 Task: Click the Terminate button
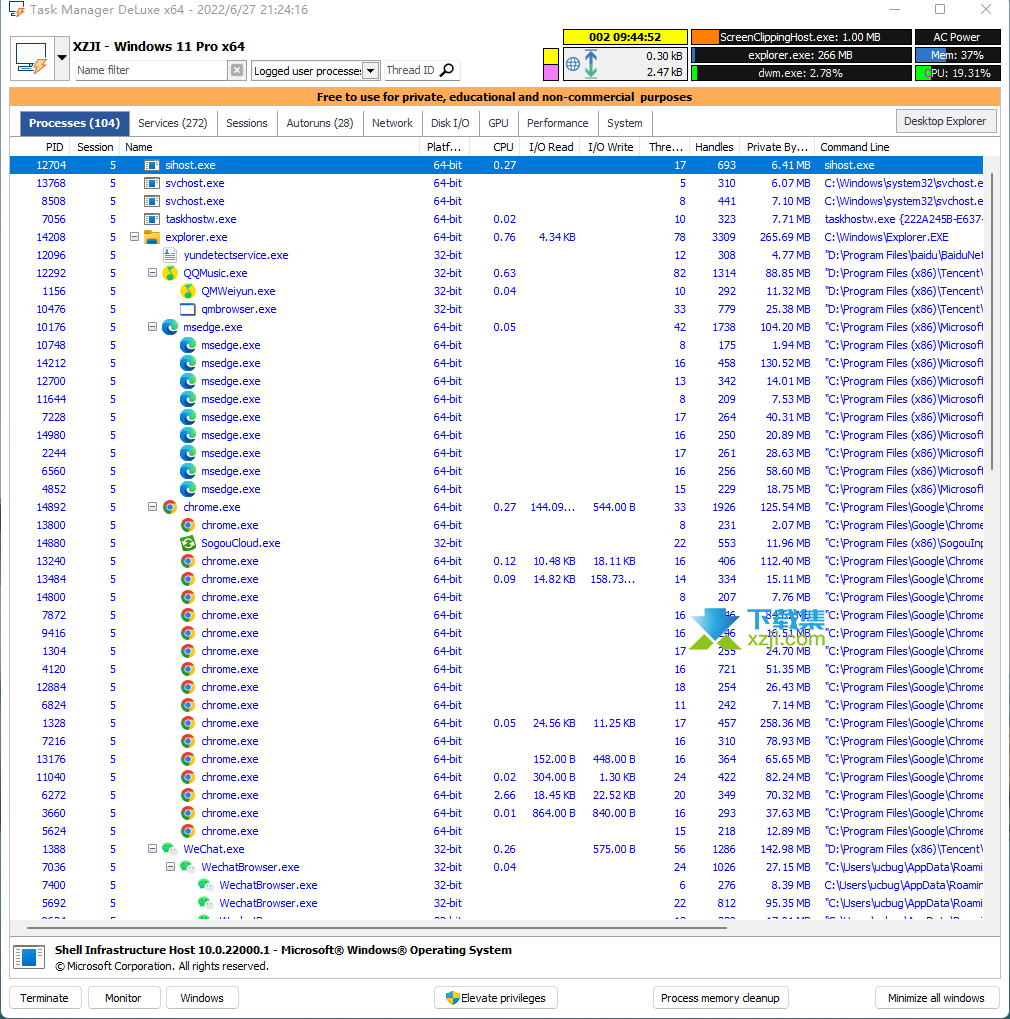coord(44,998)
